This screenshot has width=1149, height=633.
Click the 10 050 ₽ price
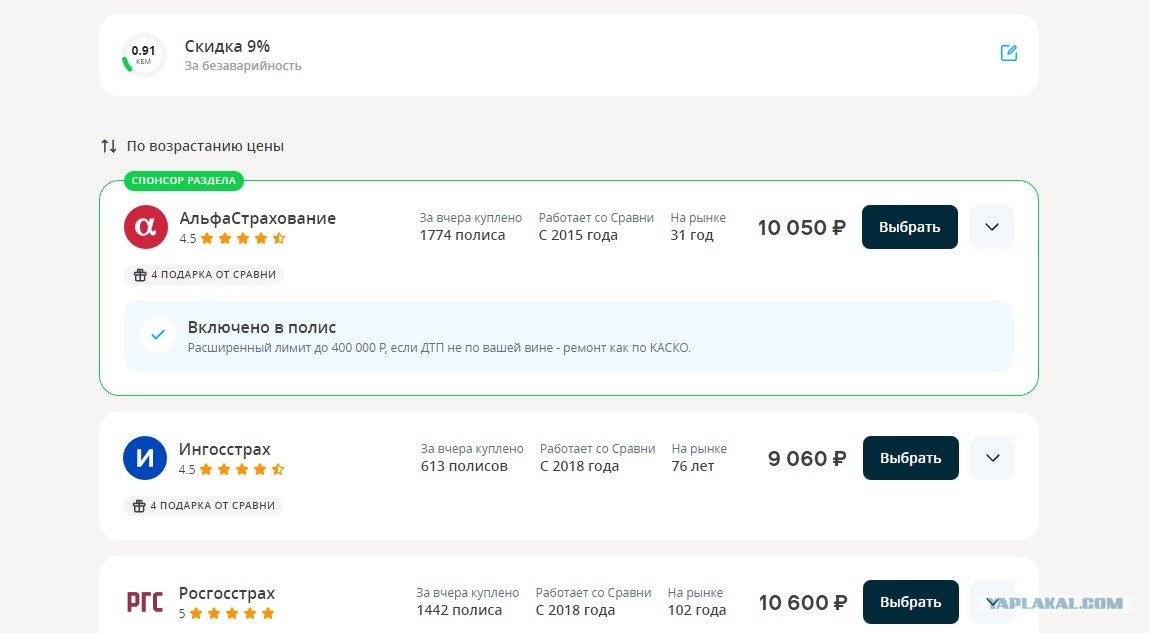(x=802, y=228)
